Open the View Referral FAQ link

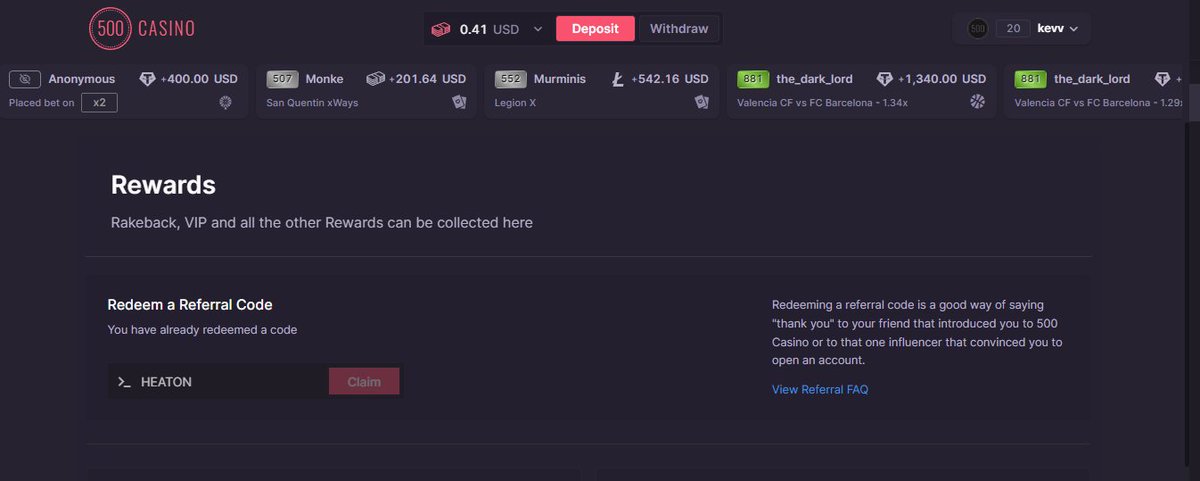[x=820, y=390]
